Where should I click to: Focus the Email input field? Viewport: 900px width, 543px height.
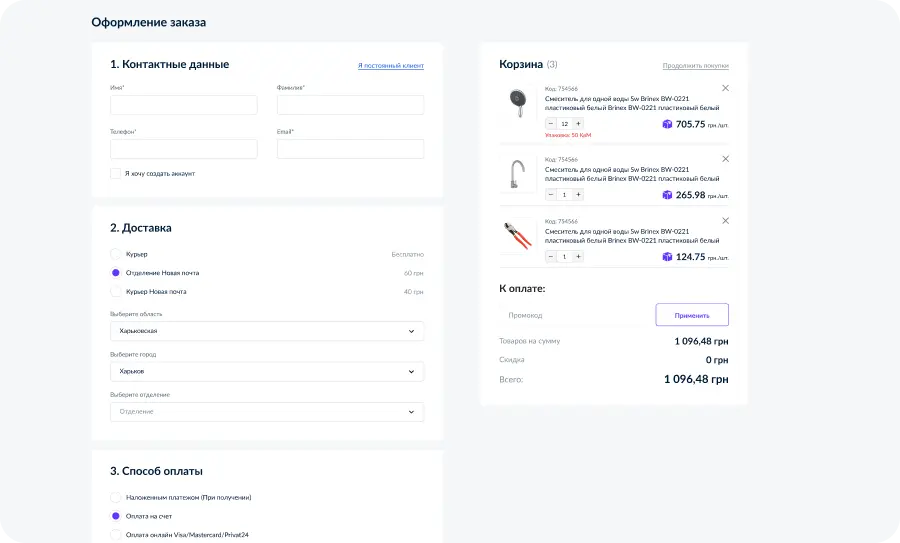click(350, 149)
